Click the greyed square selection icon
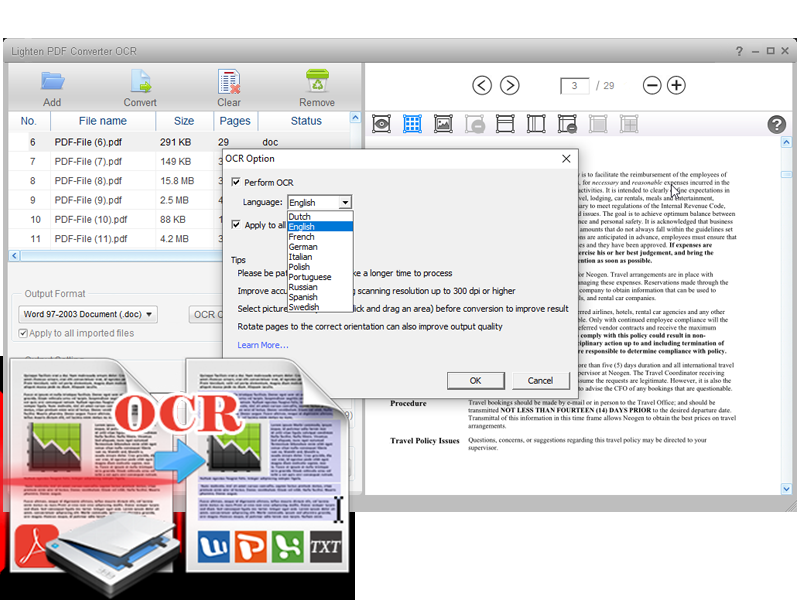 (x=598, y=124)
